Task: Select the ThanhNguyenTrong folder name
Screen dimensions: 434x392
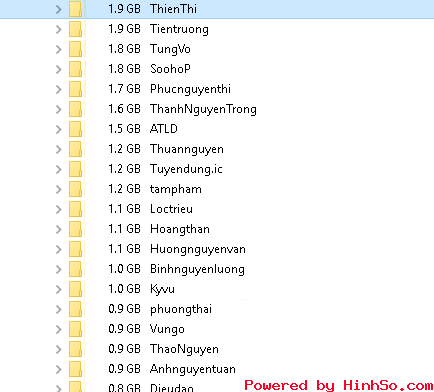Action: 203,109
